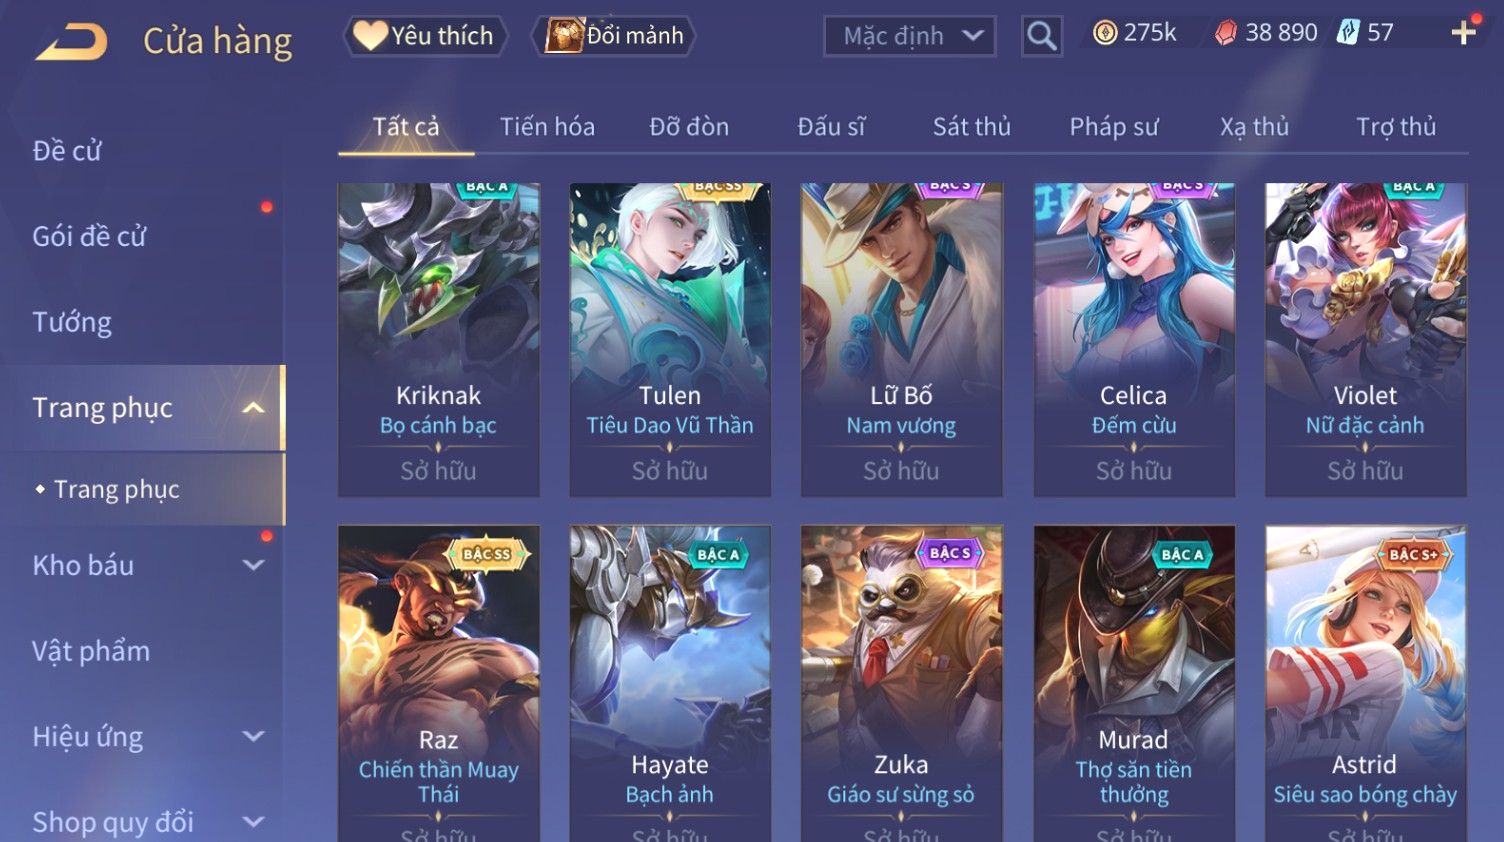Tap the plus icon to add currency
This screenshot has height=842, width=1504.
pyautogui.click(x=1463, y=33)
